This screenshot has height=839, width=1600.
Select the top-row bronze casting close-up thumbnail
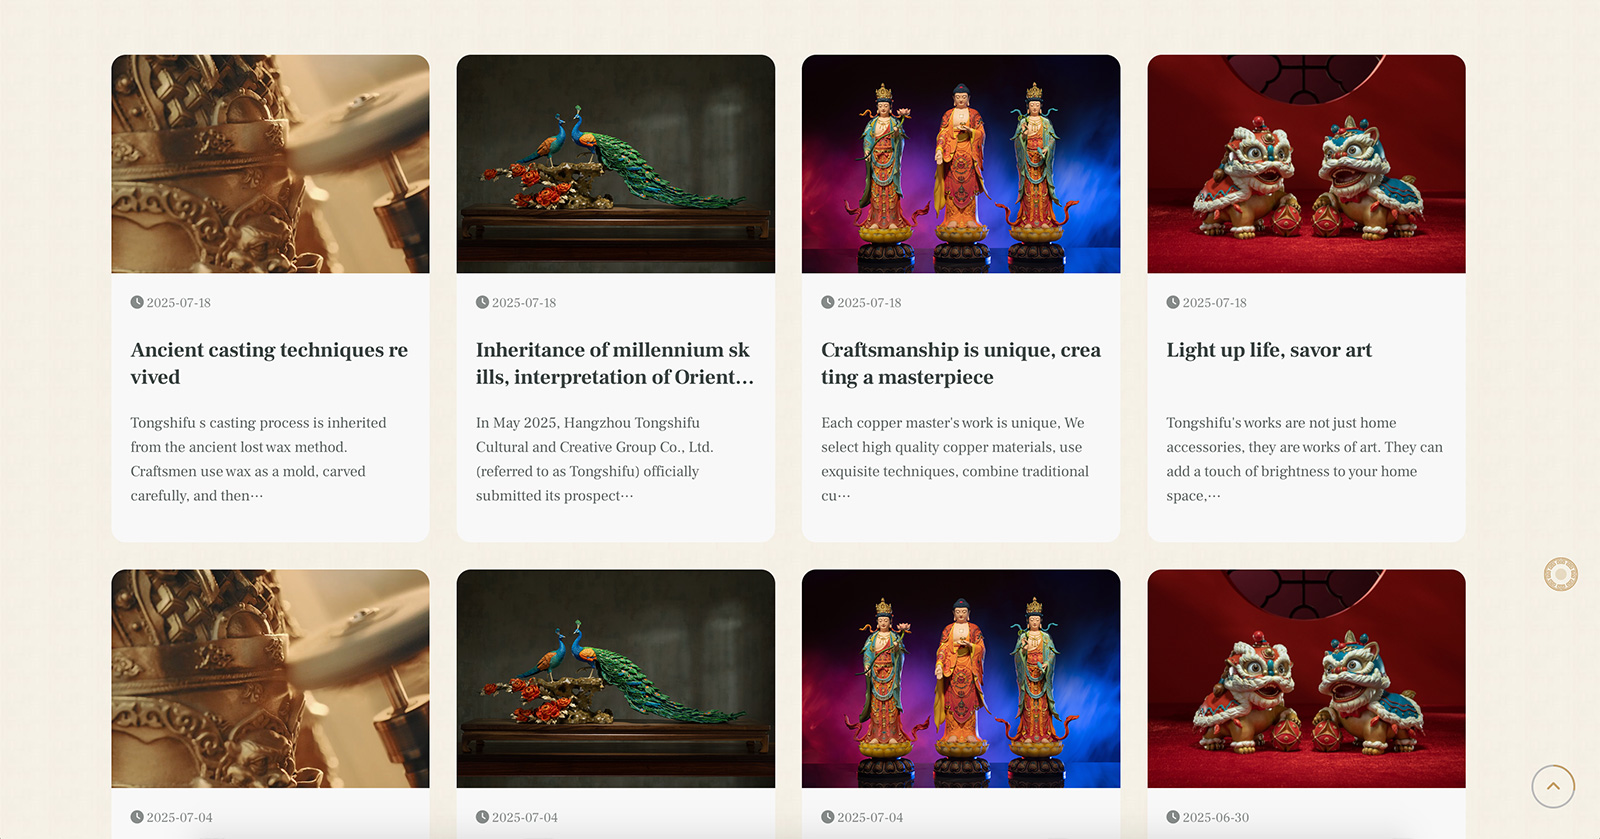pyautogui.click(x=270, y=164)
